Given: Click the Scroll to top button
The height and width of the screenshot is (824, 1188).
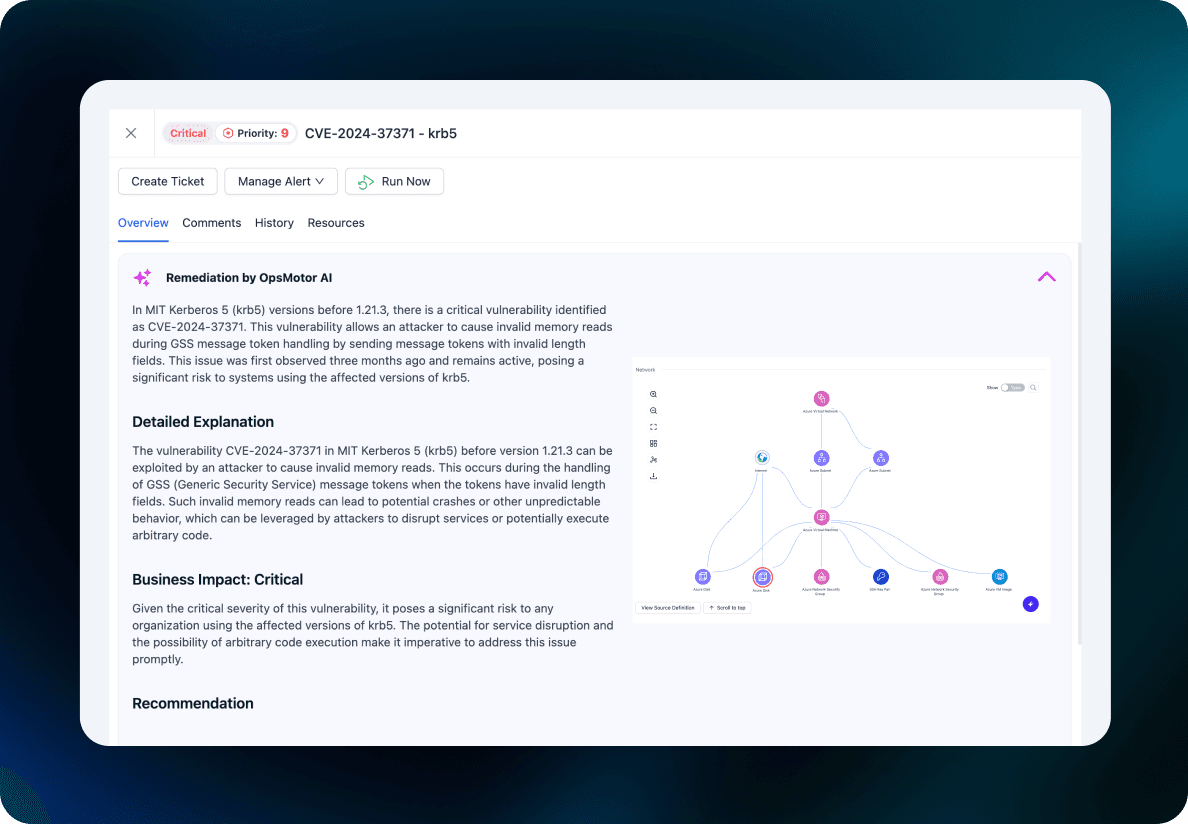Looking at the screenshot, I should point(727,607).
